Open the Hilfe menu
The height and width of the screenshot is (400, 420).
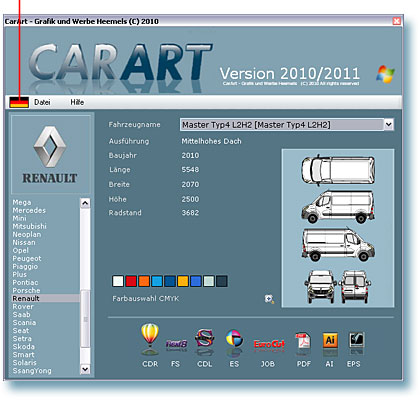point(77,102)
